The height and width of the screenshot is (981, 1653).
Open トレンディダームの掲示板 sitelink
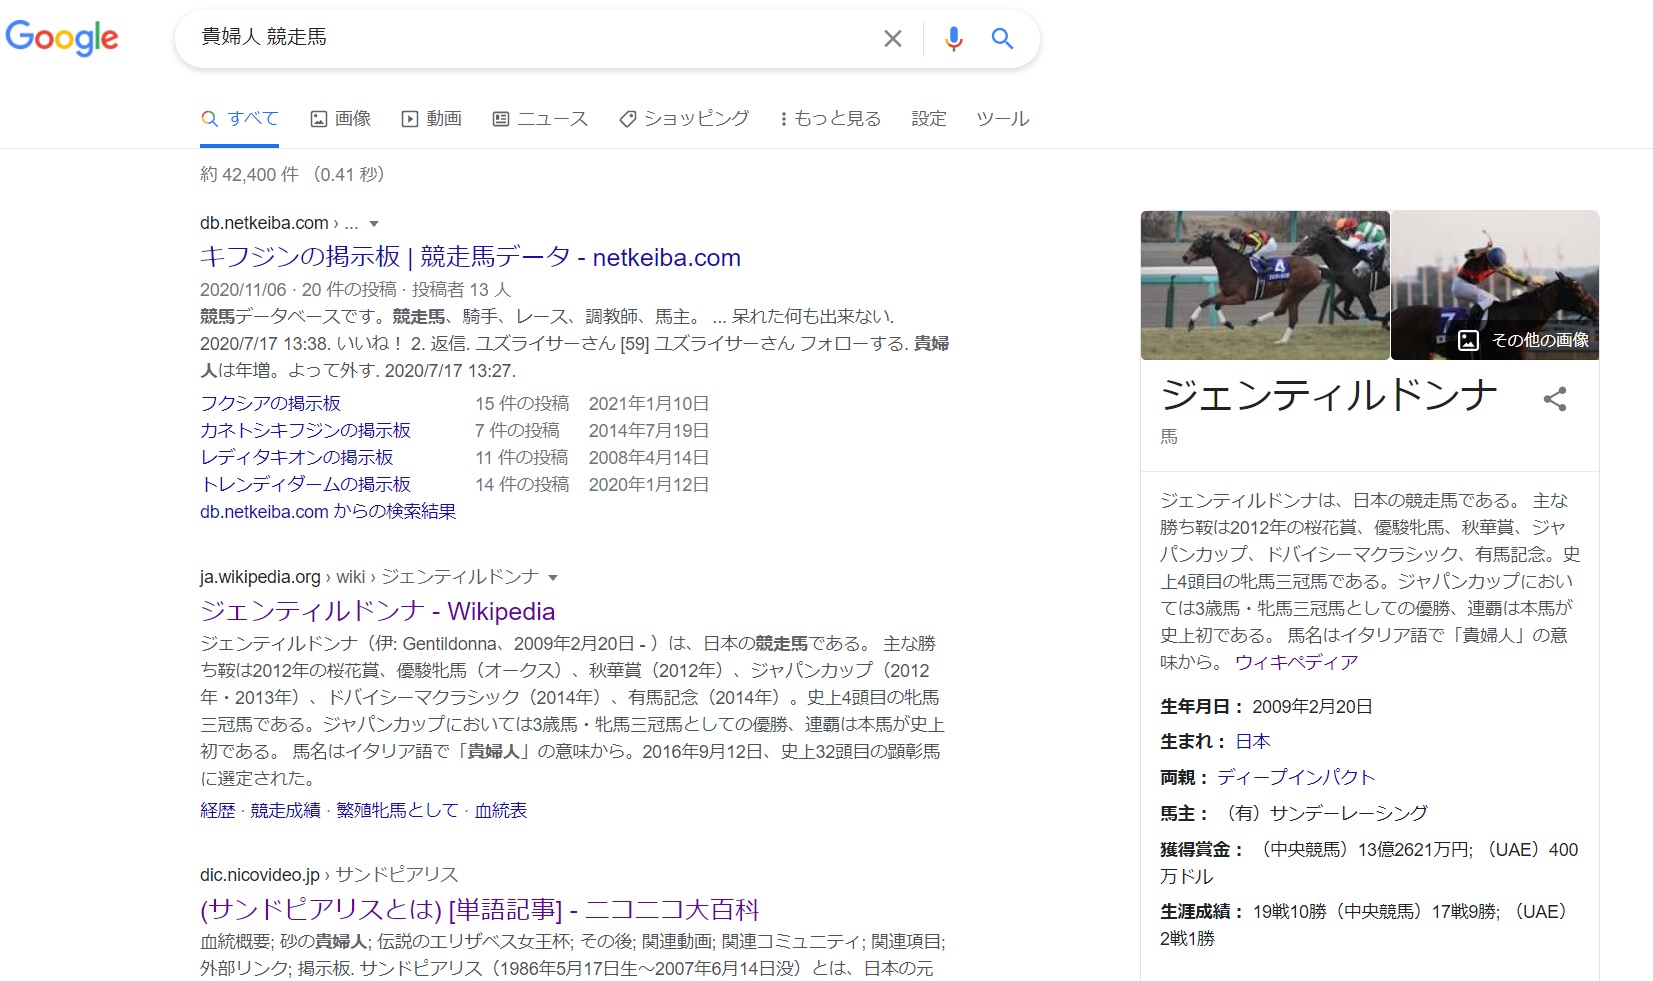[x=305, y=484]
